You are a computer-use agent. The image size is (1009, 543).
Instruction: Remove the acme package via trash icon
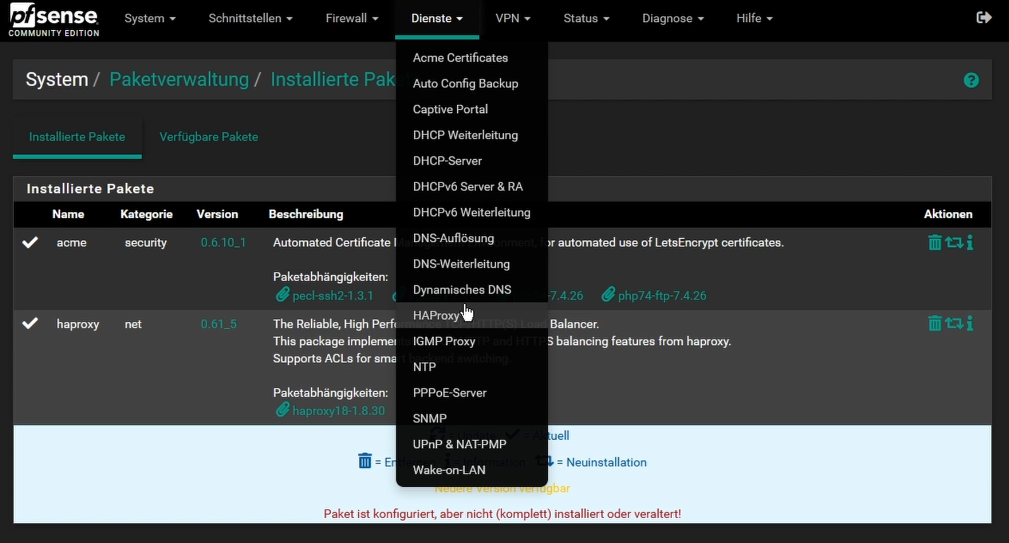pyautogui.click(x=934, y=243)
